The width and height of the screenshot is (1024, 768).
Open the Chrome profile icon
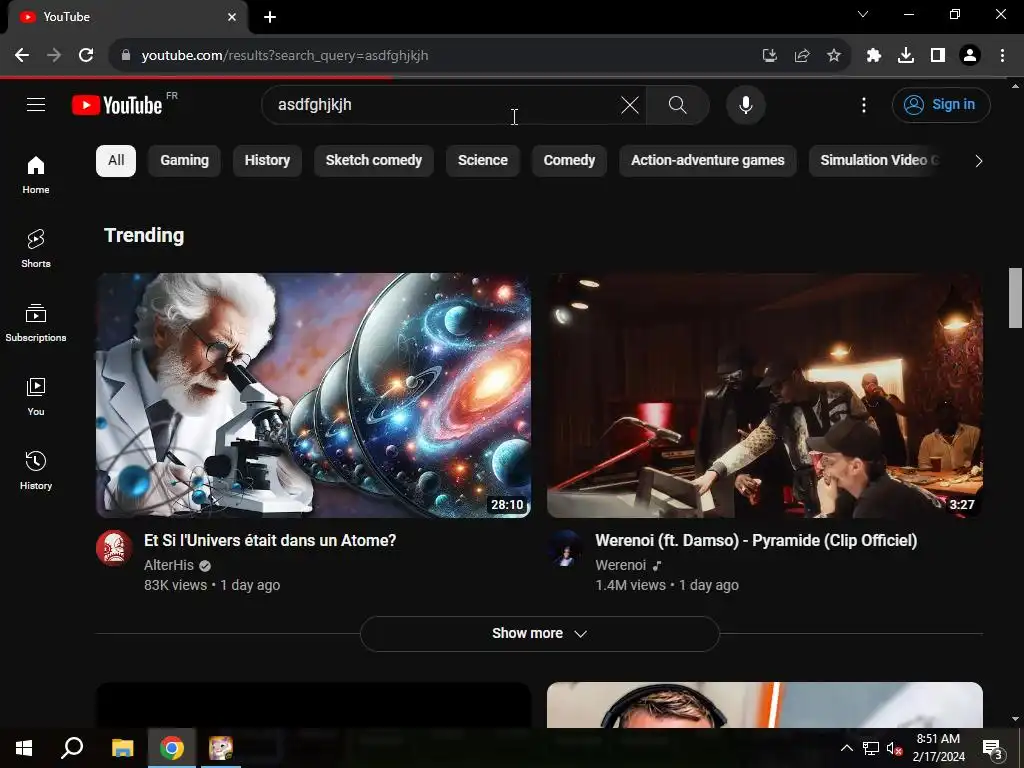pyautogui.click(x=970, y=56)
